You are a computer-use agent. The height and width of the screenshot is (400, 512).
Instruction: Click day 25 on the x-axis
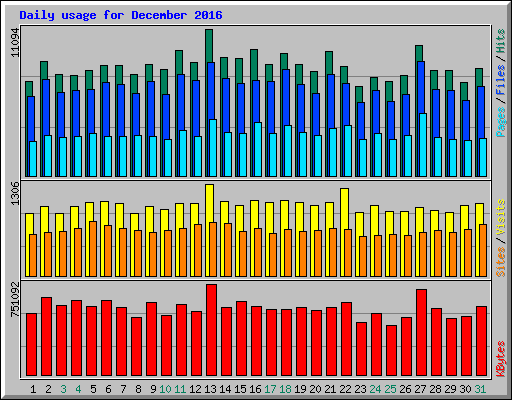390,389
